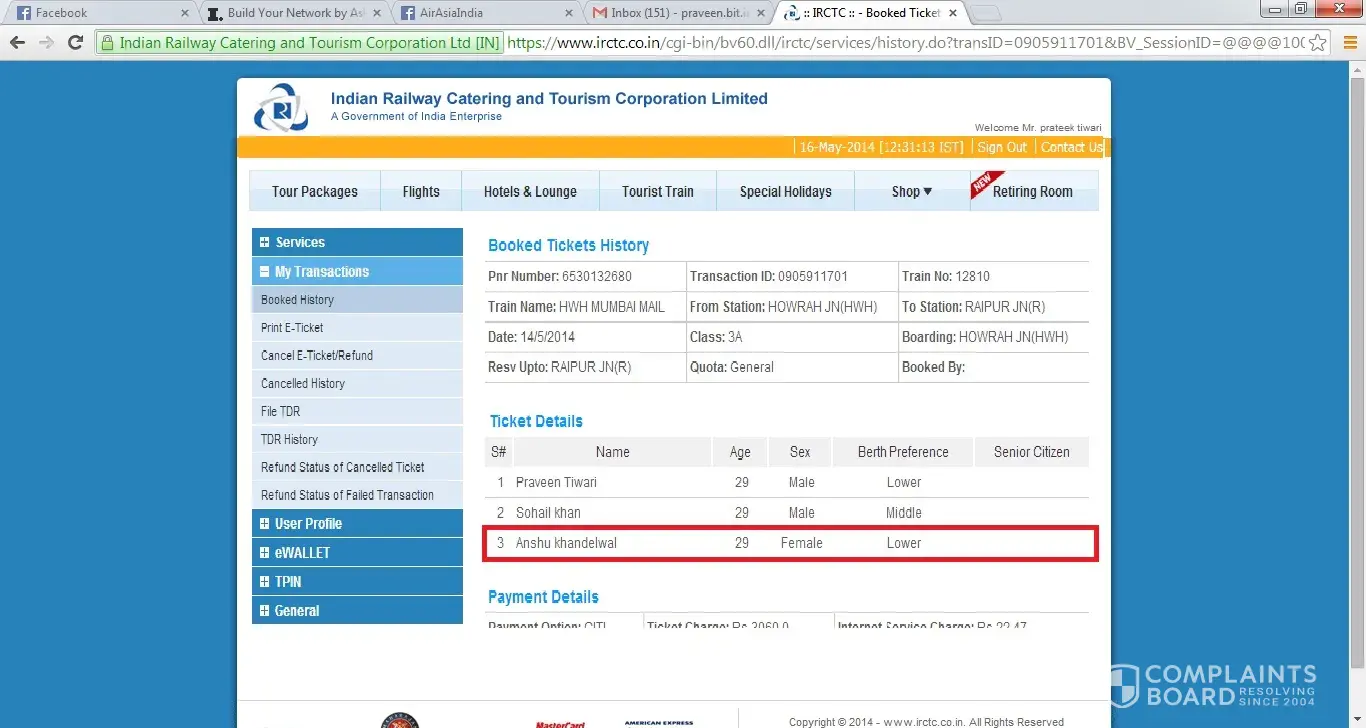The width and height of the screenshot is (1366, 728).
Task: Open a new browser tab
Action: click(x=986, y=13)
